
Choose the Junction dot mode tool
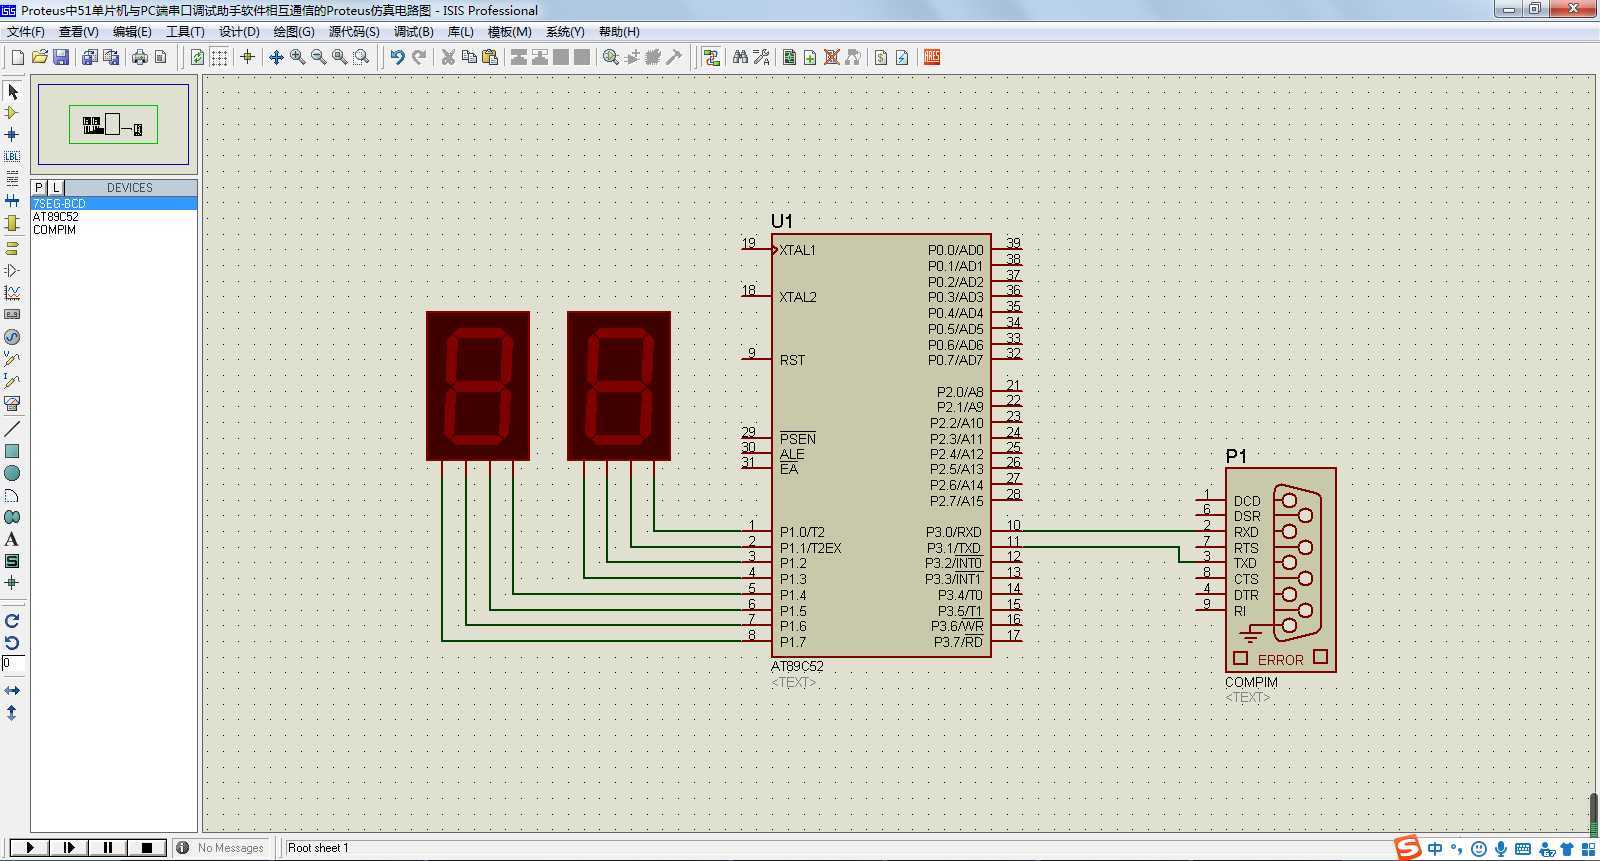tap(12, 135)
